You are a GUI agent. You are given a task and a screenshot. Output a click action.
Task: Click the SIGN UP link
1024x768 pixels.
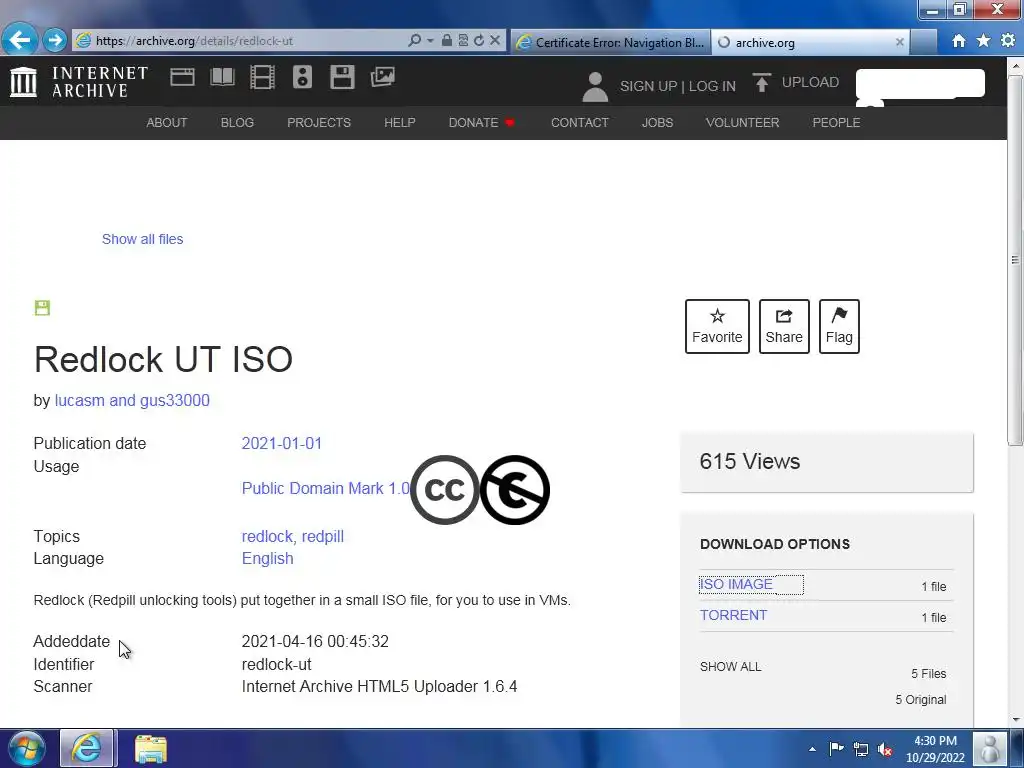(x=648, y=86)
